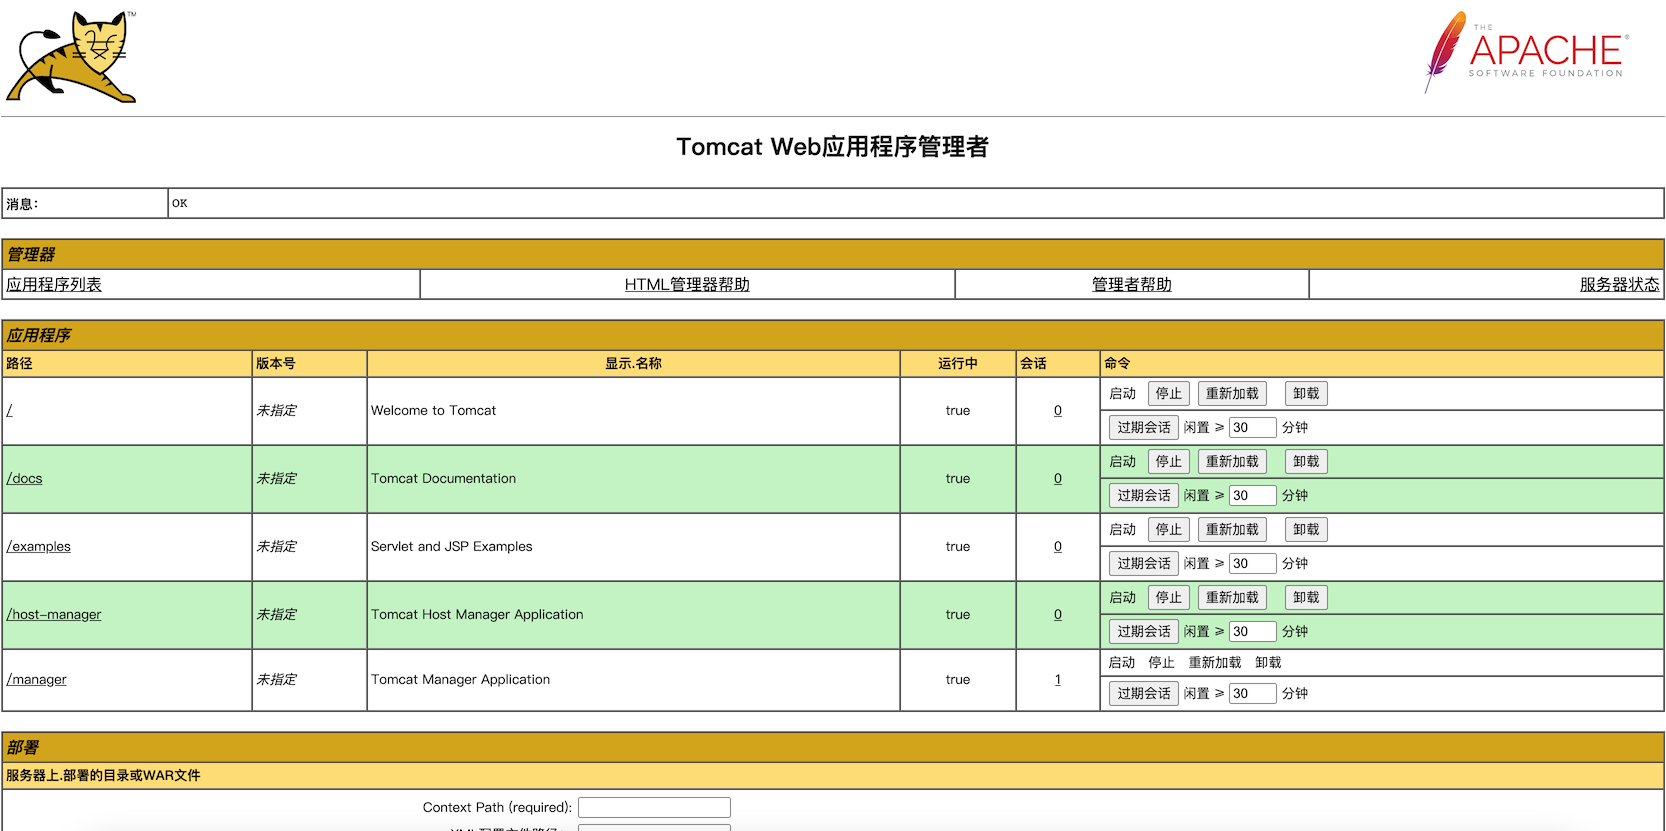Click 重新加载 button for /docs application
1666x831 pixels.
[x=1232, y=462]
